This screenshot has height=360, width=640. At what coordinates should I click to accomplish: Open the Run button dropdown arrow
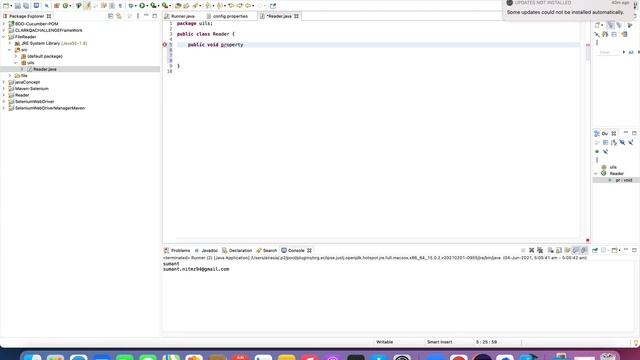pos(147,6)
